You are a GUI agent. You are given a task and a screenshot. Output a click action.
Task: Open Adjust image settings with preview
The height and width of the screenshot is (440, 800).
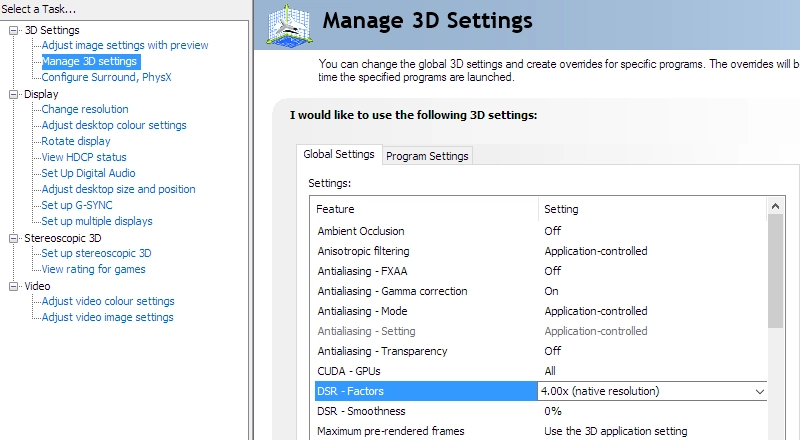click(x=125, y=45)
